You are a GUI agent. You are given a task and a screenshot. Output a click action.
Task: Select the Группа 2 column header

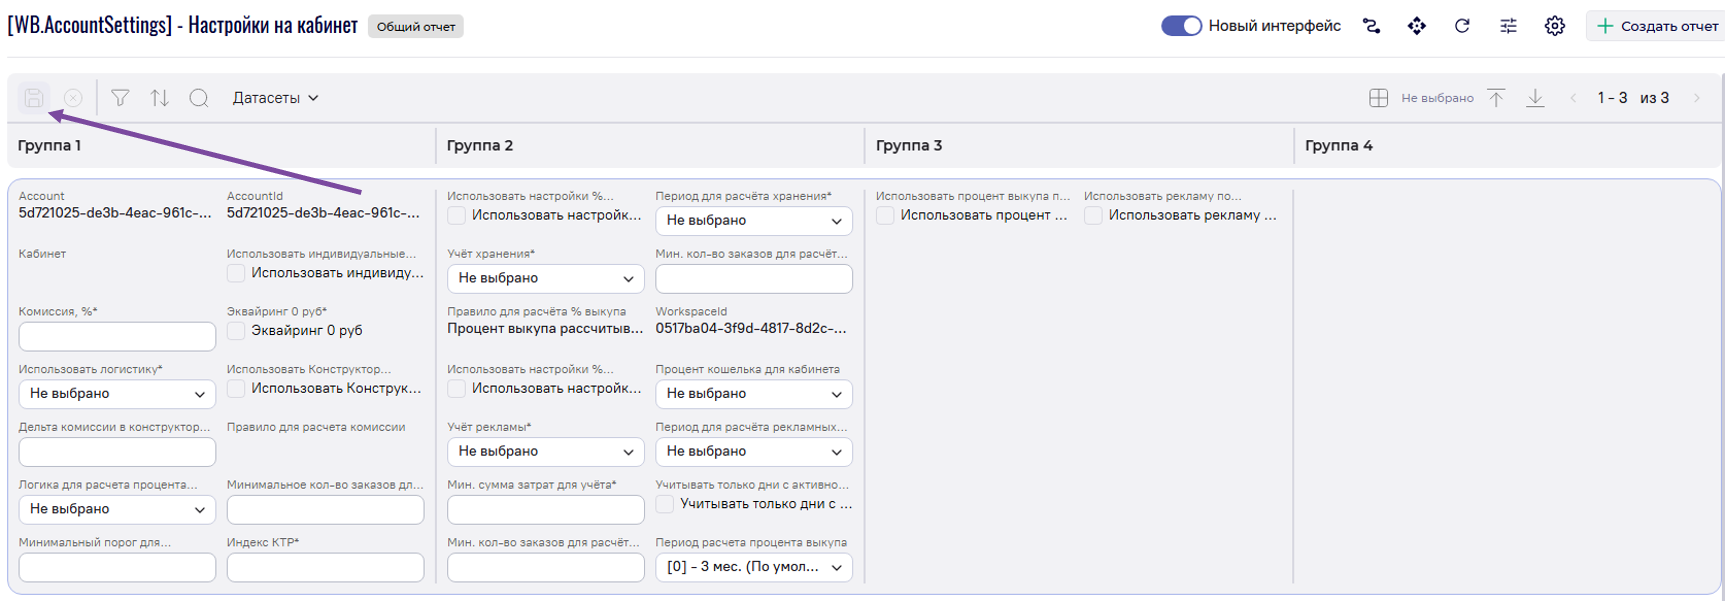pos(480,146)
